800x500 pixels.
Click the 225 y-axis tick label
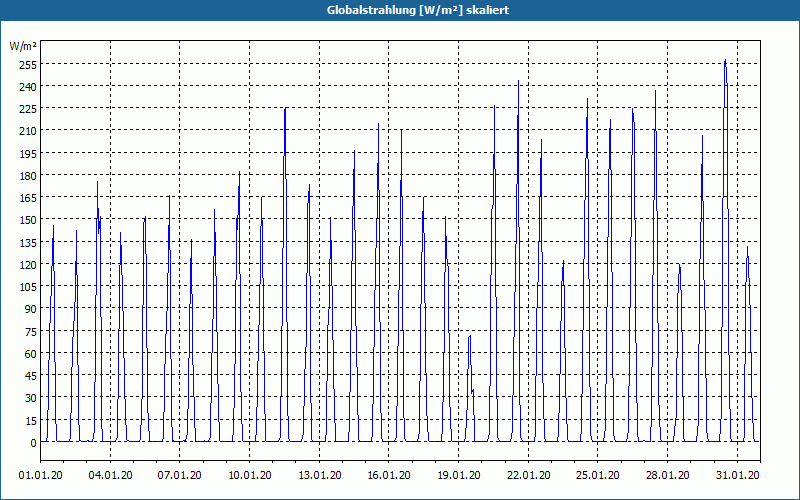(x=28, y=109)
